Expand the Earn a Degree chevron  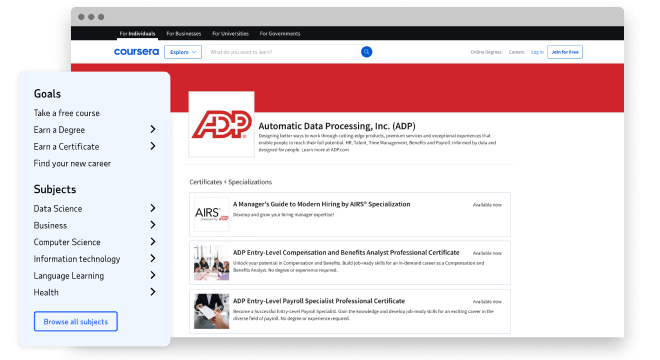153,129
